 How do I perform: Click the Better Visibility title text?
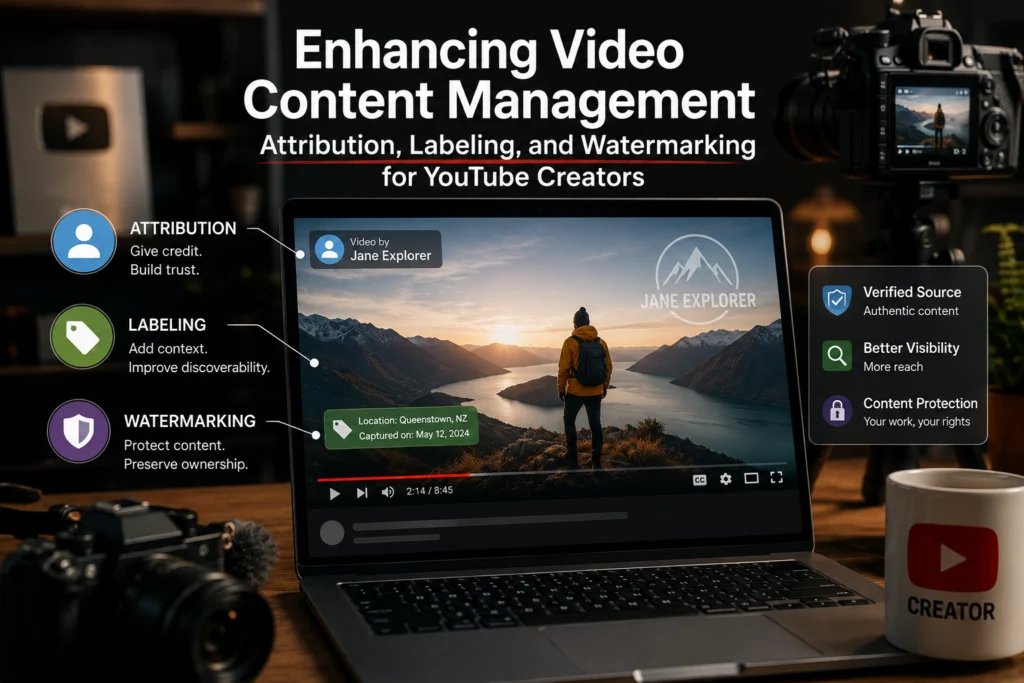[911, 348]
